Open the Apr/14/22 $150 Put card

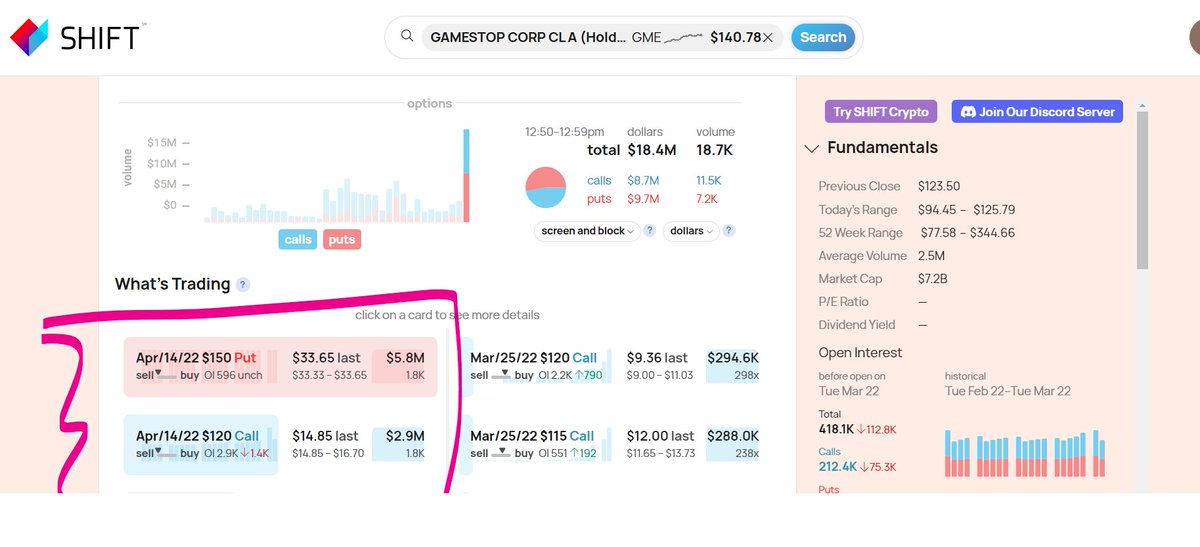tap(281, 366)
